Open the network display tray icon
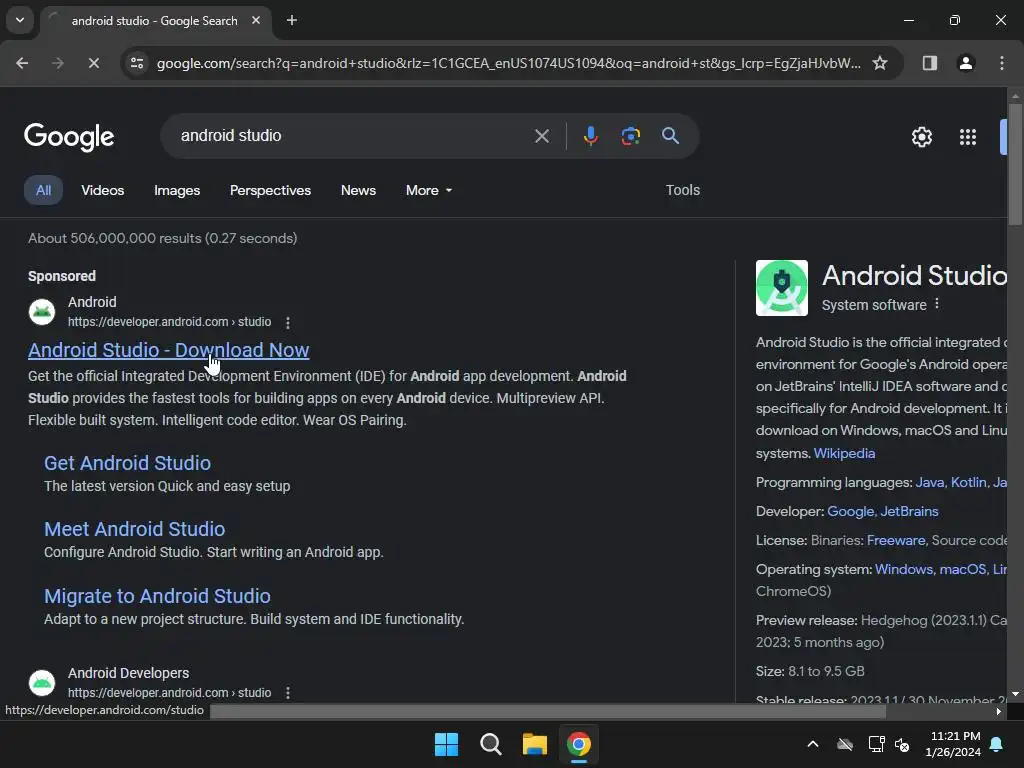The height and width of the screenshot is (768, 1024). click(876, 744)
